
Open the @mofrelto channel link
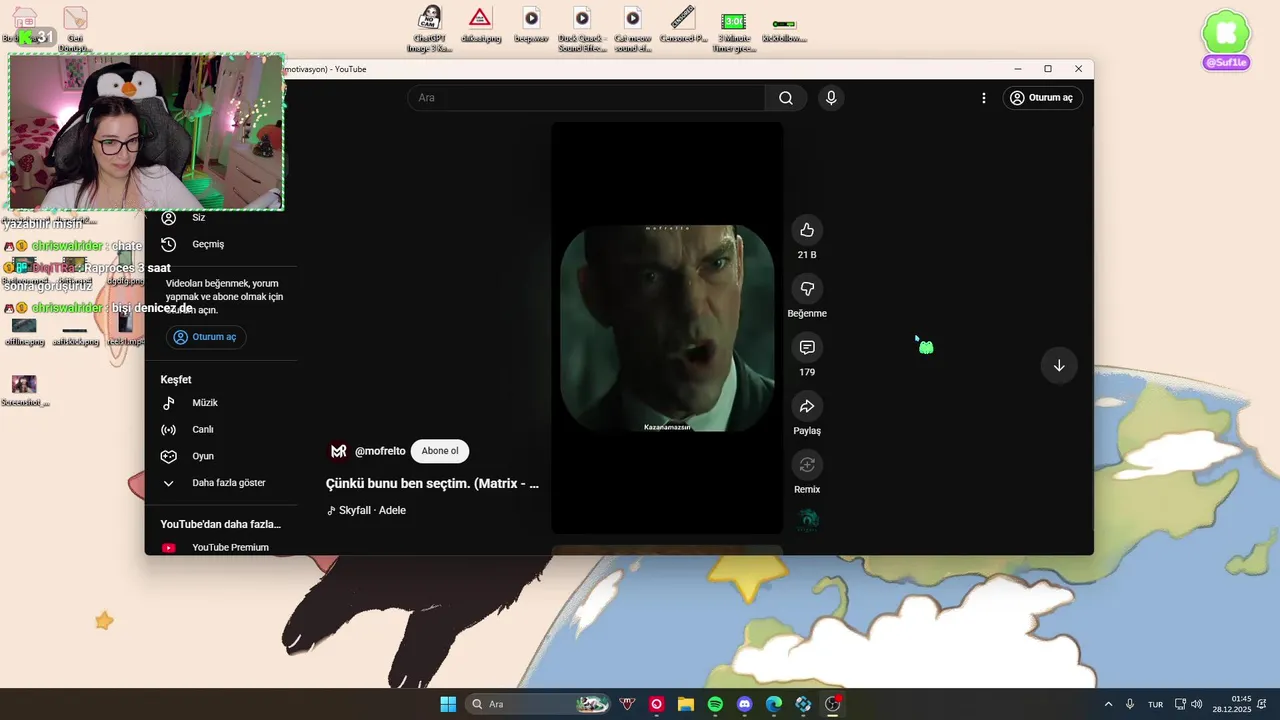(380, 451)
